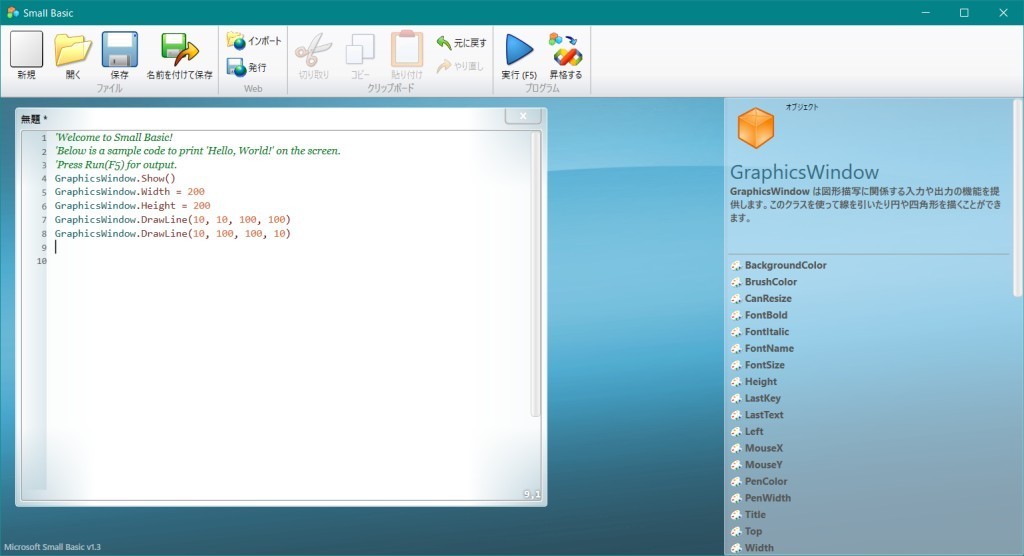This screenshot has height=556, width=1024.
Task: Select BackgroundColor property in the list
Action: 786,265
